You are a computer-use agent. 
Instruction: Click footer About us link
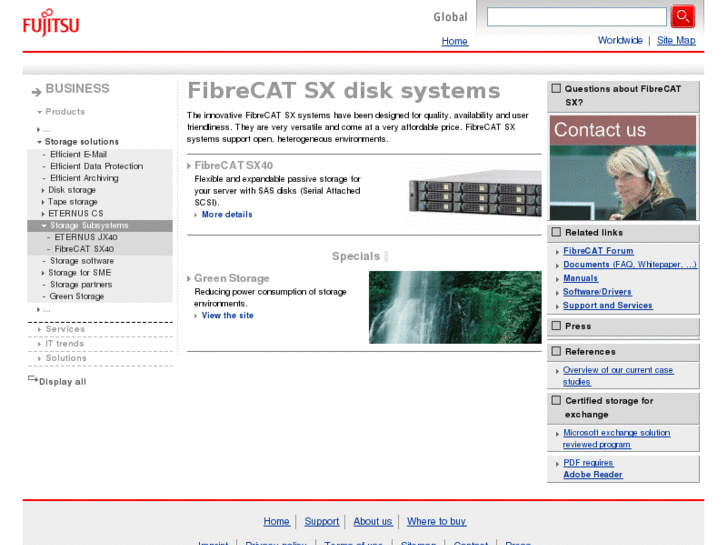click(x=372, y=521)
